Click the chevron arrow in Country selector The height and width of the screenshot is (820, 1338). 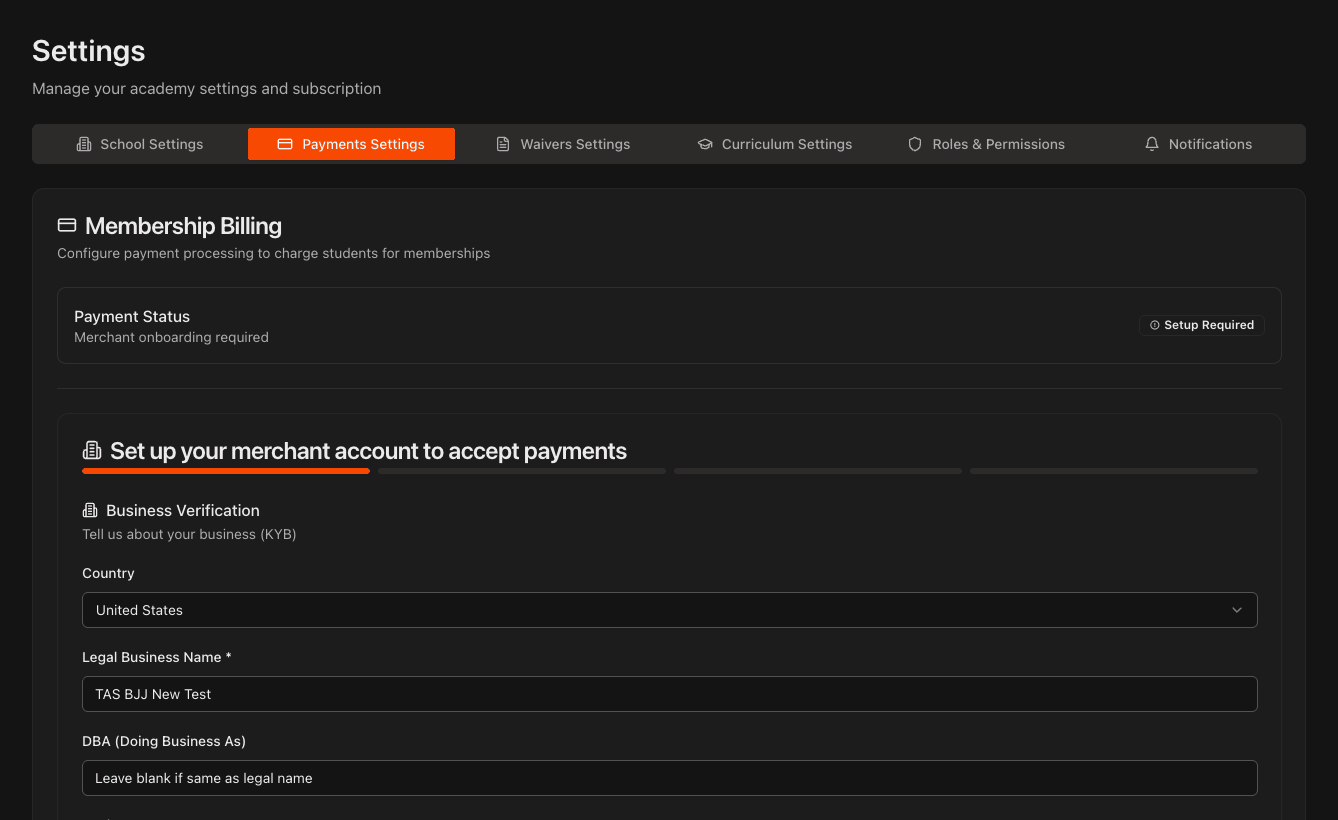[x=1237, y=610]
